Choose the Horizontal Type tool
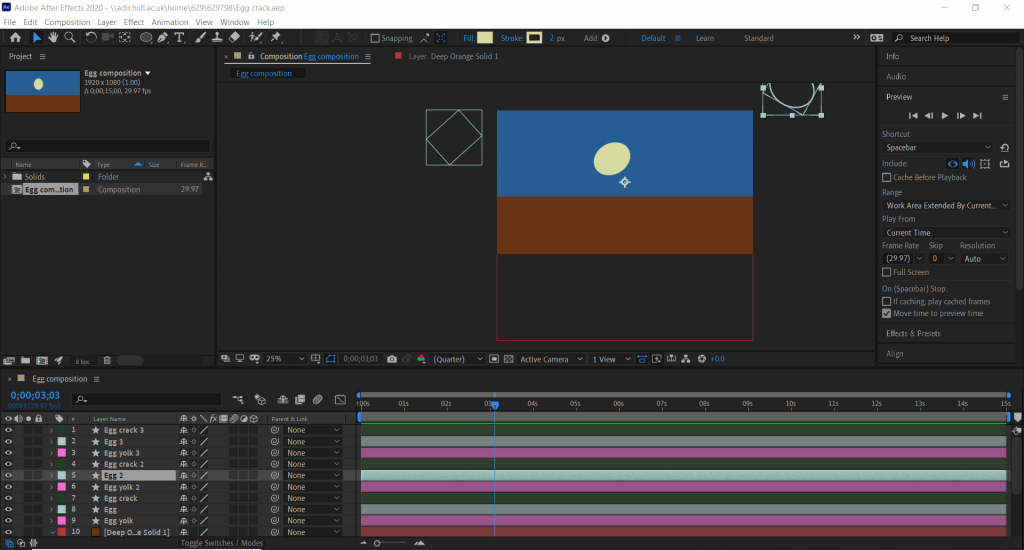Screen dimensions: 1024x550 coord(180,38)
